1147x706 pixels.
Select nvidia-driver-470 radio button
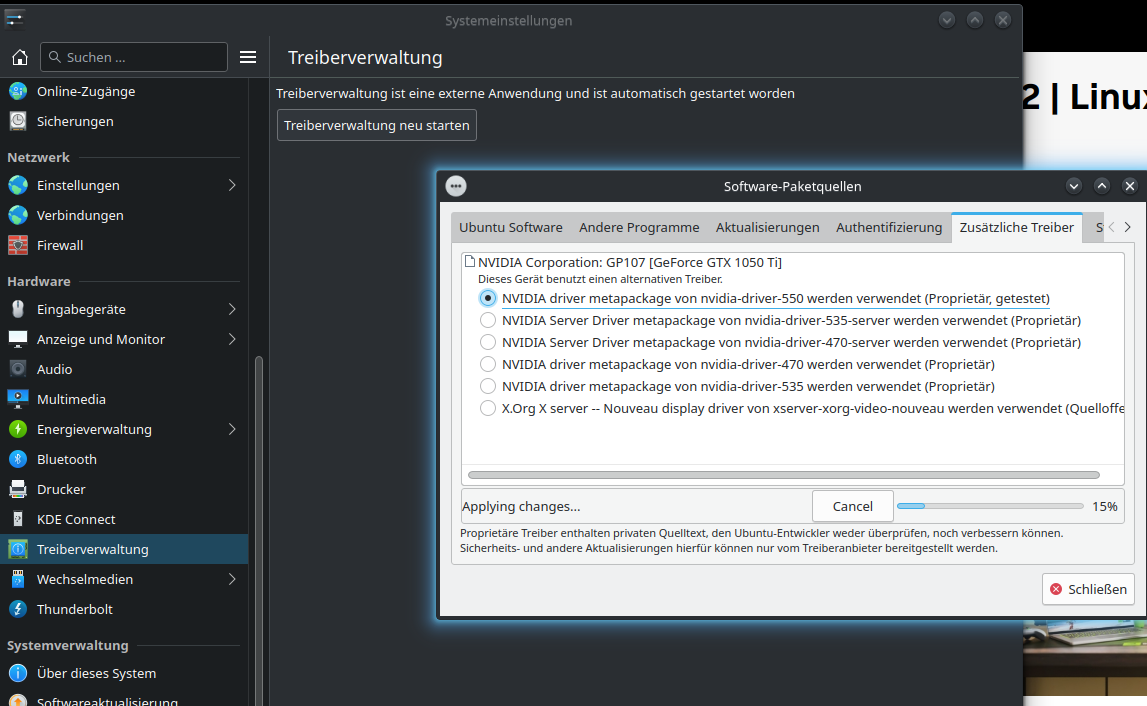(x=488, y=364)
